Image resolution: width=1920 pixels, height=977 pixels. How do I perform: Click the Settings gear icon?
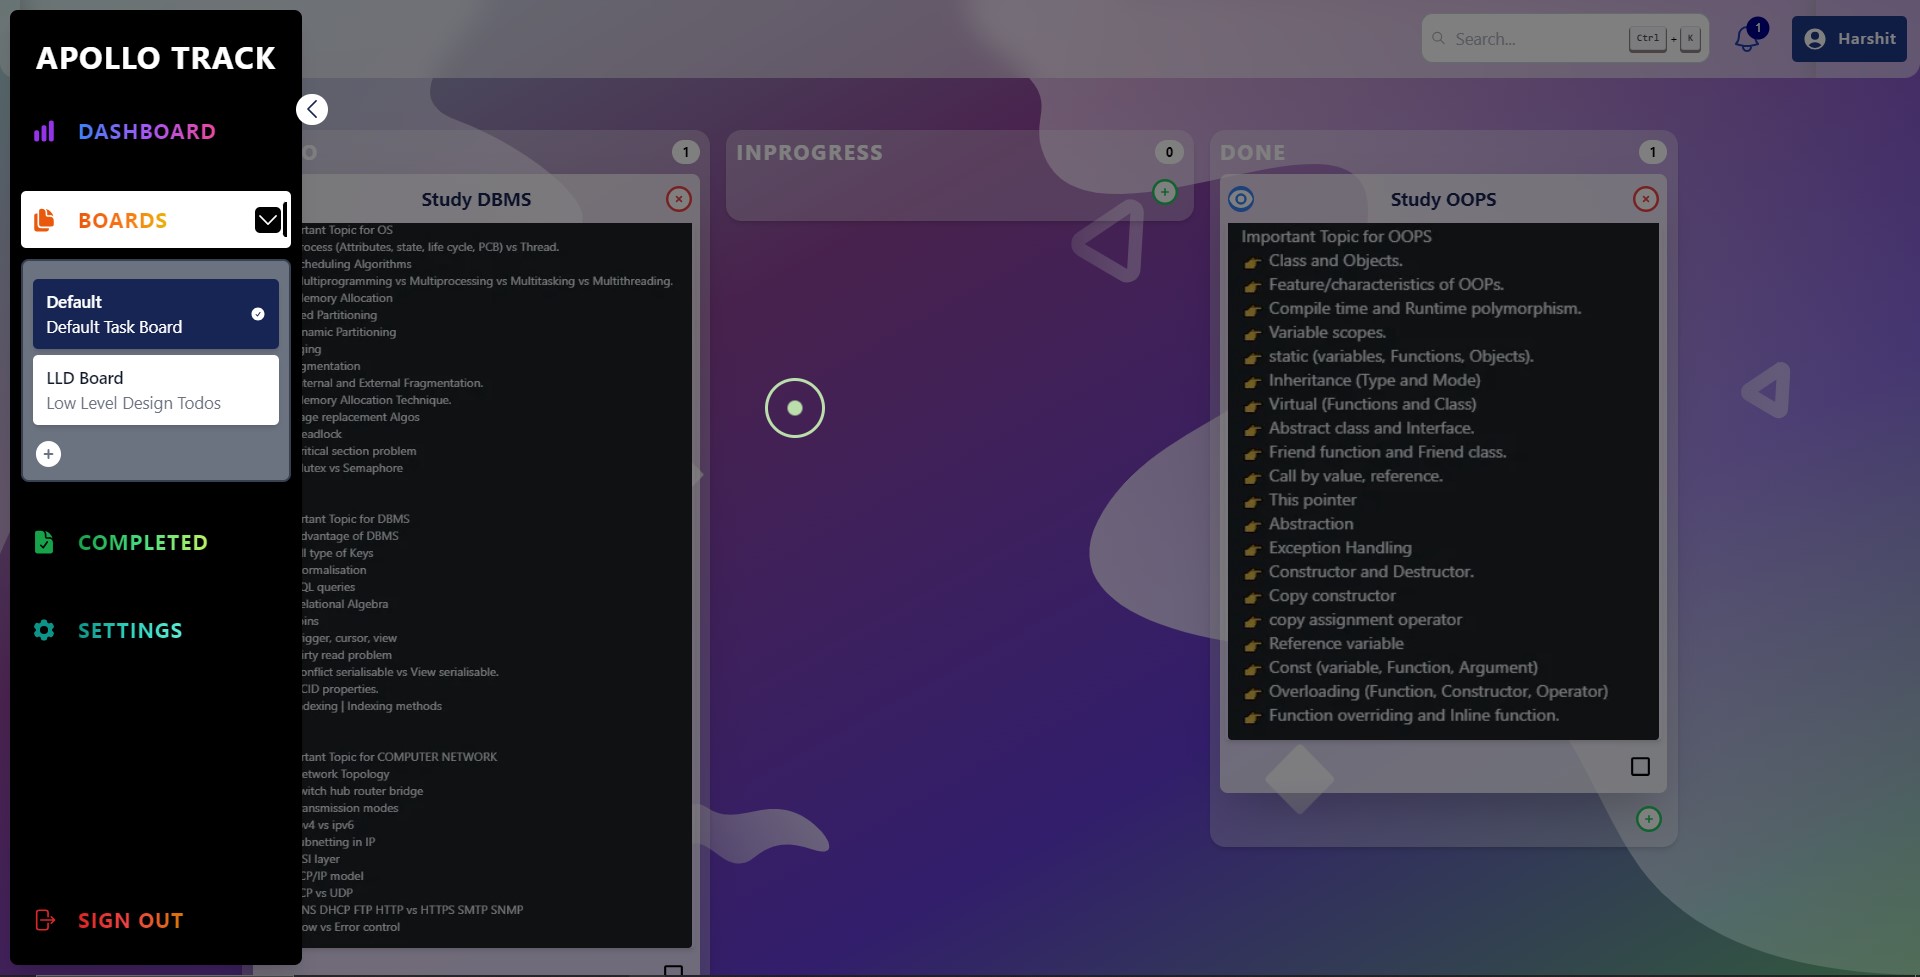pyautogui.click(x=44, y=630)
